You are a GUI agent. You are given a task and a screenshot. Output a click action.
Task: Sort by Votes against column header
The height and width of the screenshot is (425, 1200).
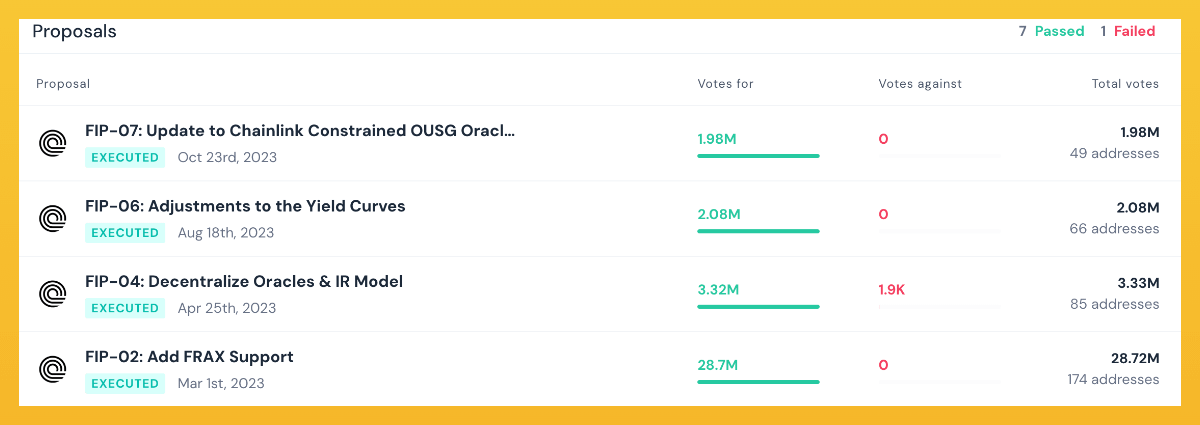[x=920, y=84]
